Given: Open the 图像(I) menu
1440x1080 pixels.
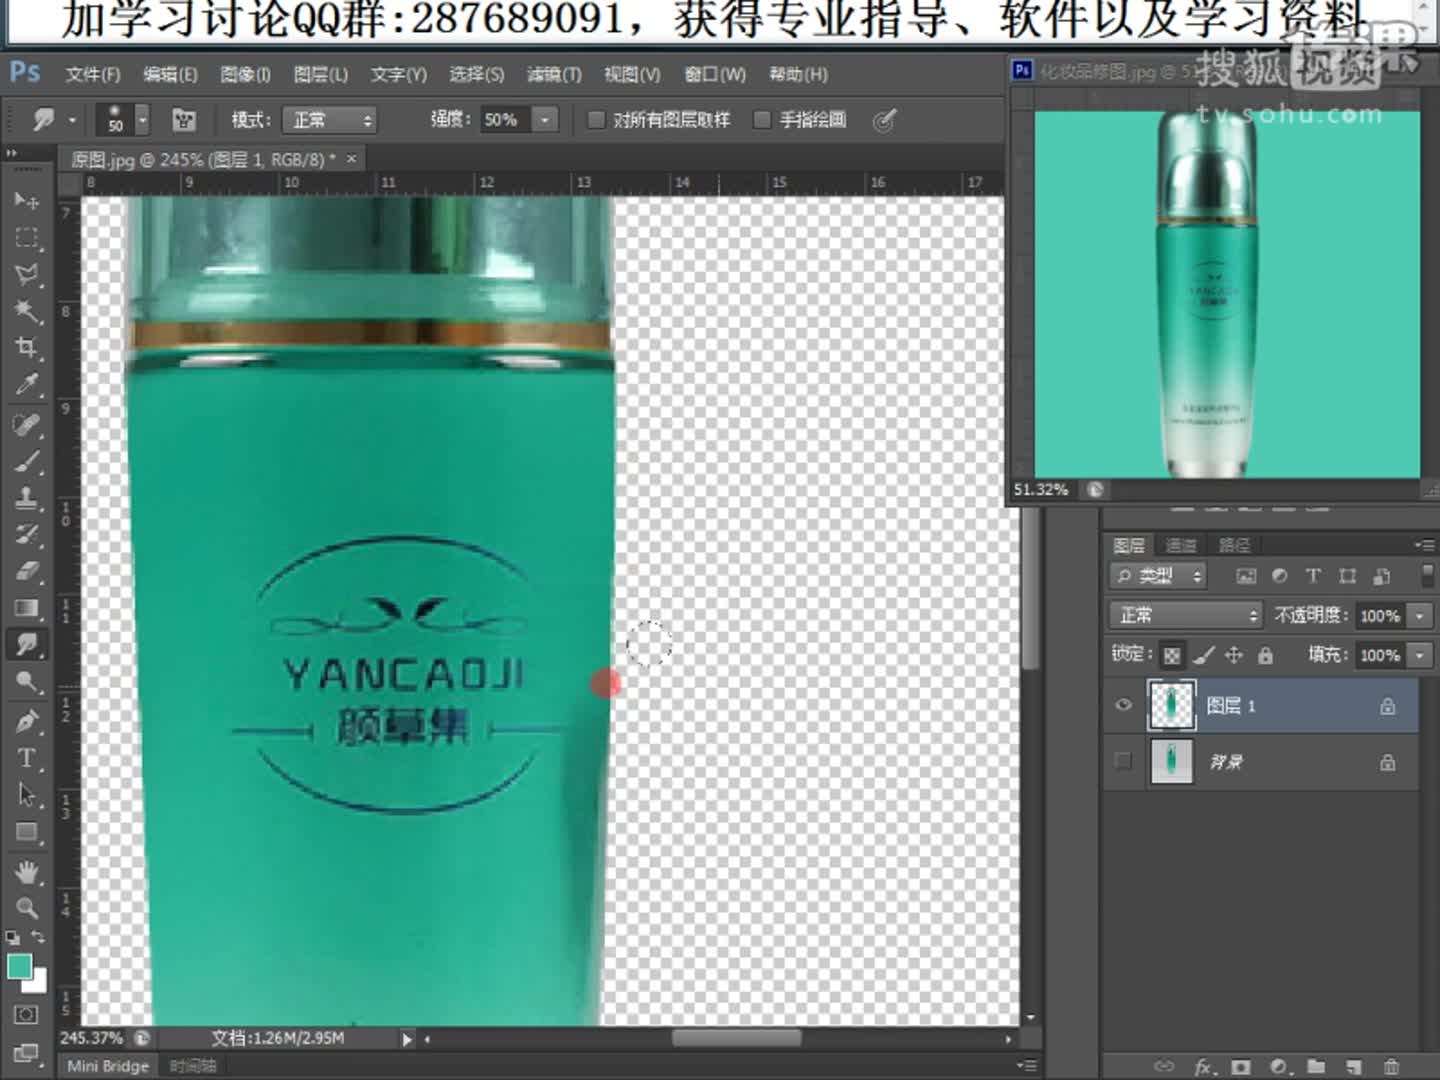Looking at the screenshot, I should (x=245, y=75).
